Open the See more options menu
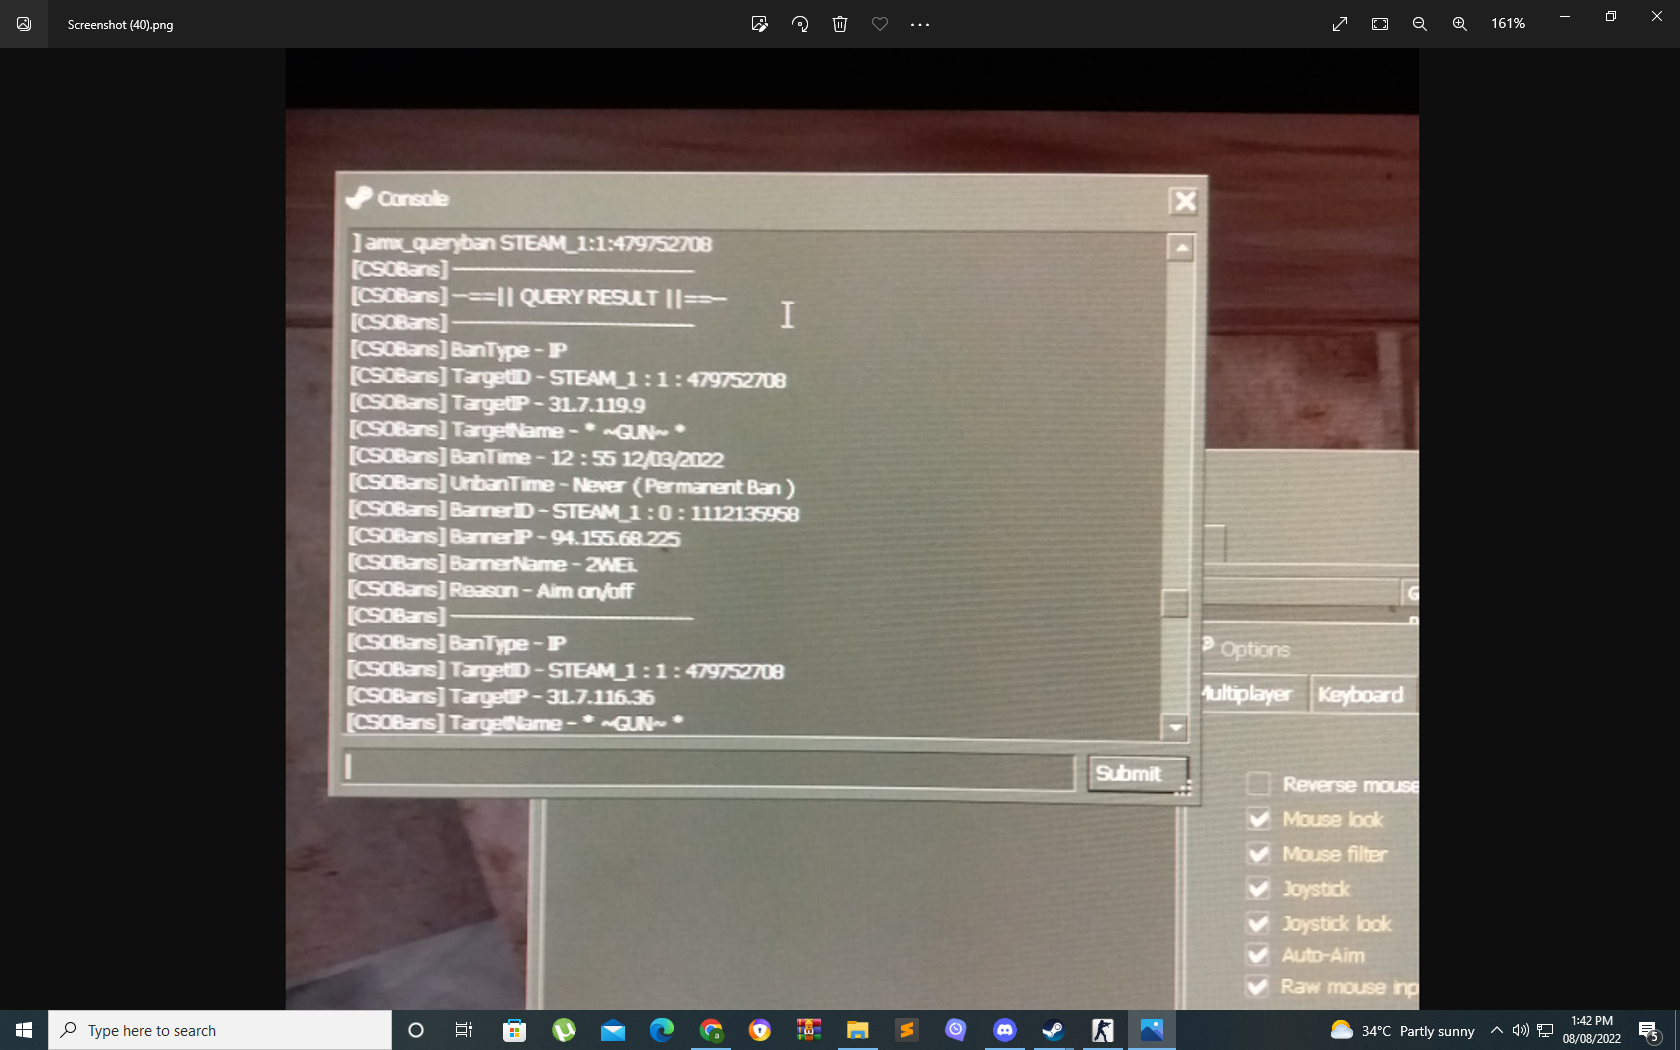This screenshot has width=1680, height=1050. pos(920,24)
